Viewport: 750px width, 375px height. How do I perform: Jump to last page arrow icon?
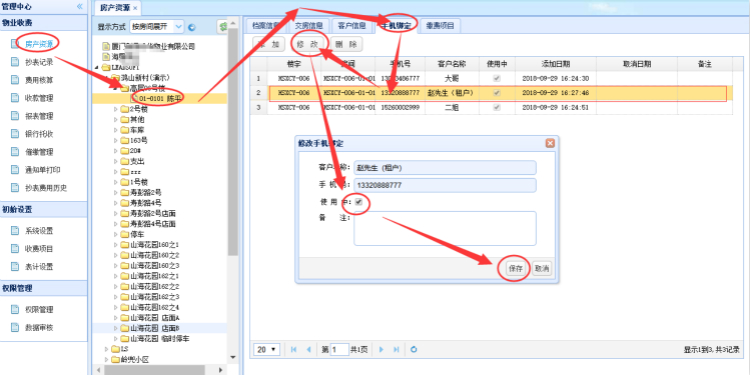coord(396,350)
